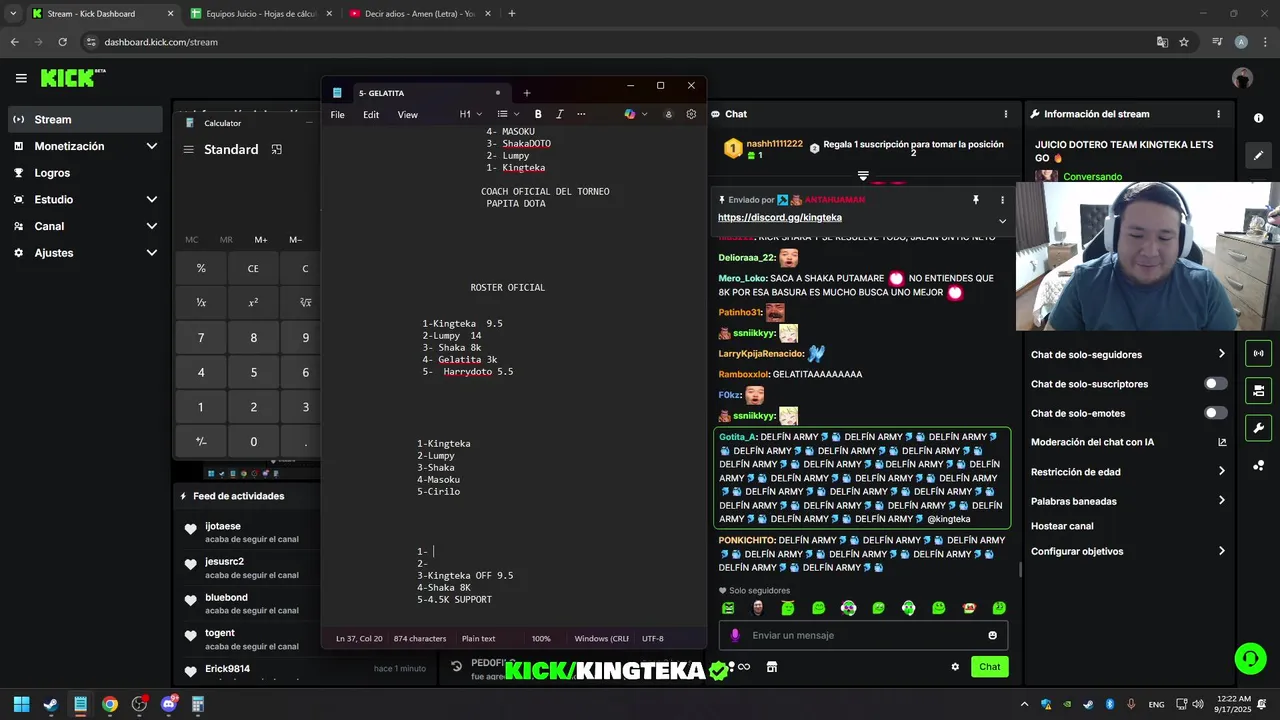
Task: Open Notepad View menu
Action: tap(408, 115)
